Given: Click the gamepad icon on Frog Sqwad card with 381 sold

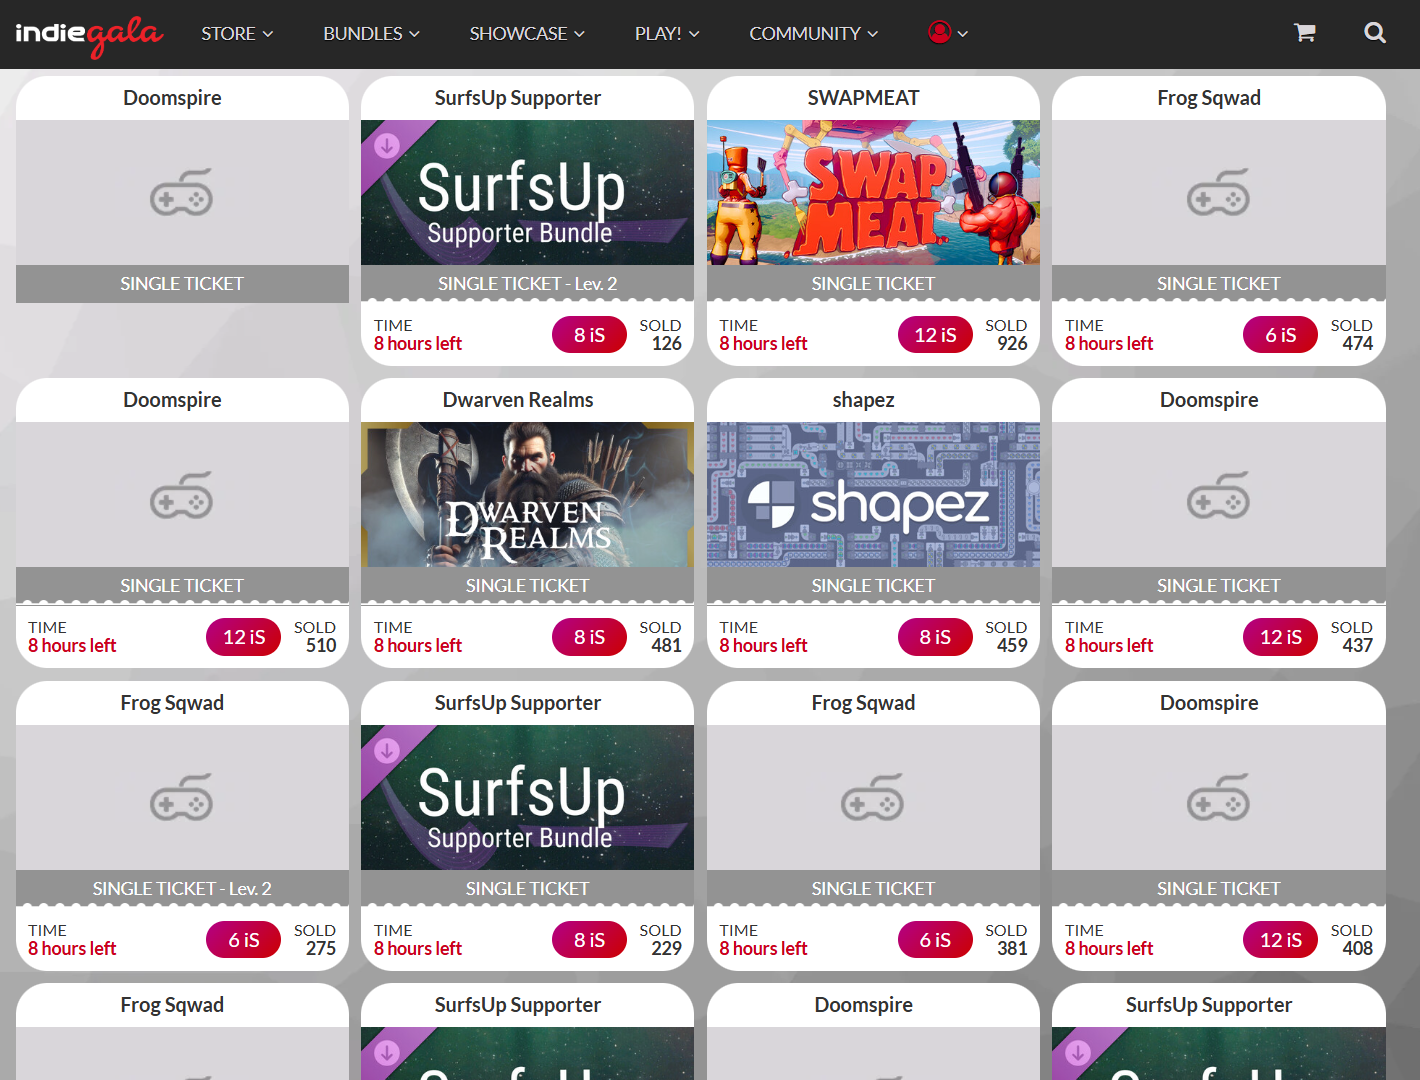Looking at the screenshot, I should (873, 797).
